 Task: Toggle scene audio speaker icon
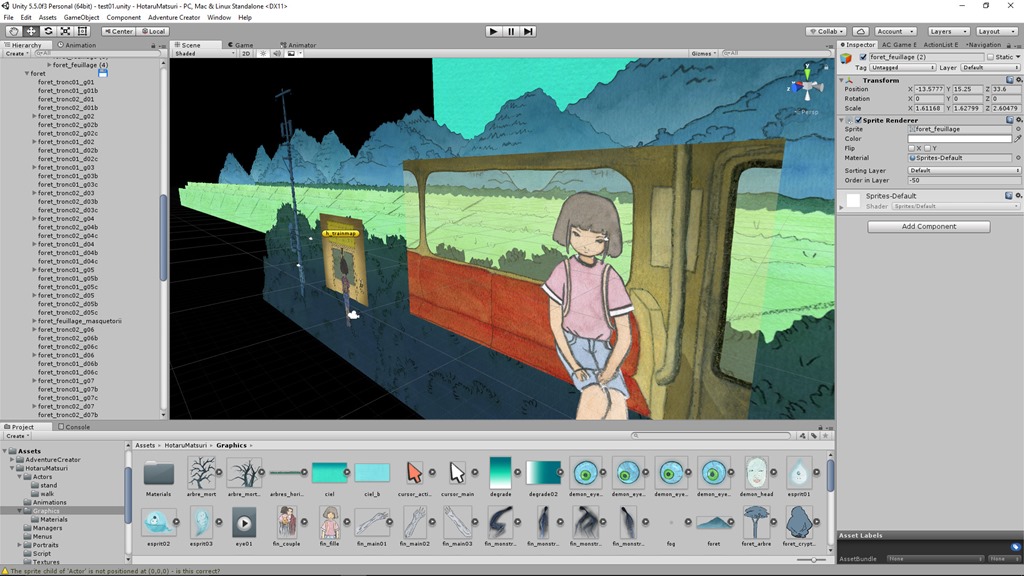(x=276, y=53)
